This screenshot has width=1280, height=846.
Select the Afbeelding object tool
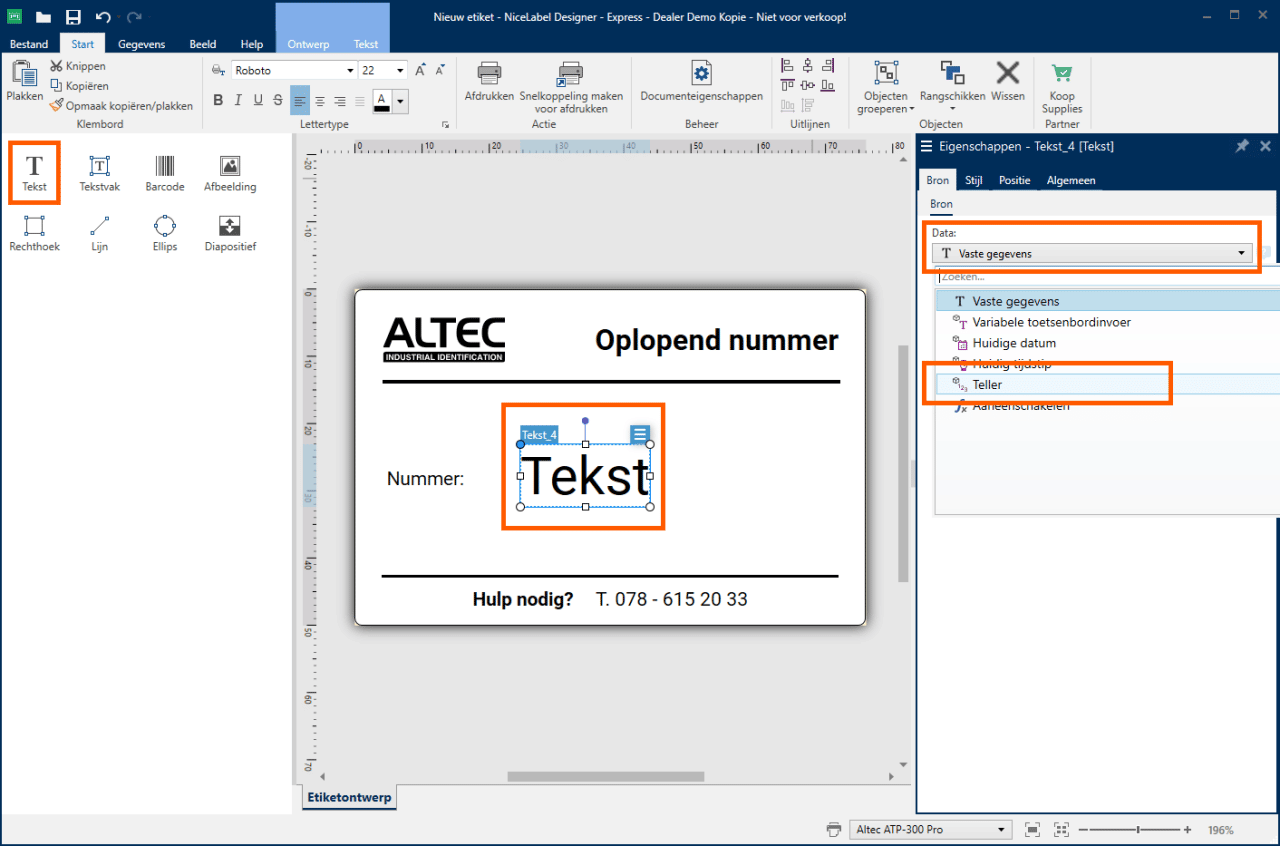[230, 173]
